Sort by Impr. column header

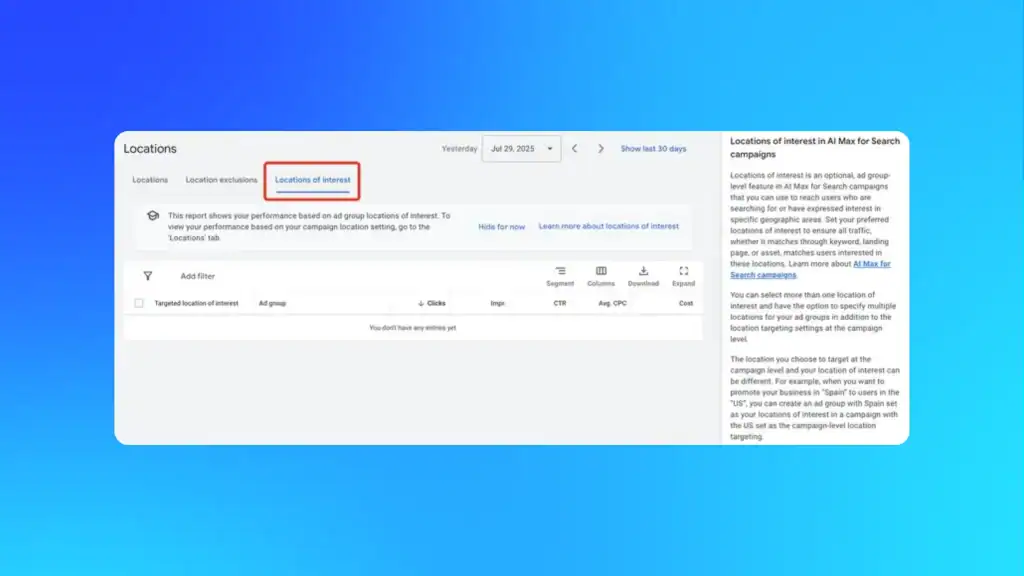pyautogui.click(x=498, y=303)
